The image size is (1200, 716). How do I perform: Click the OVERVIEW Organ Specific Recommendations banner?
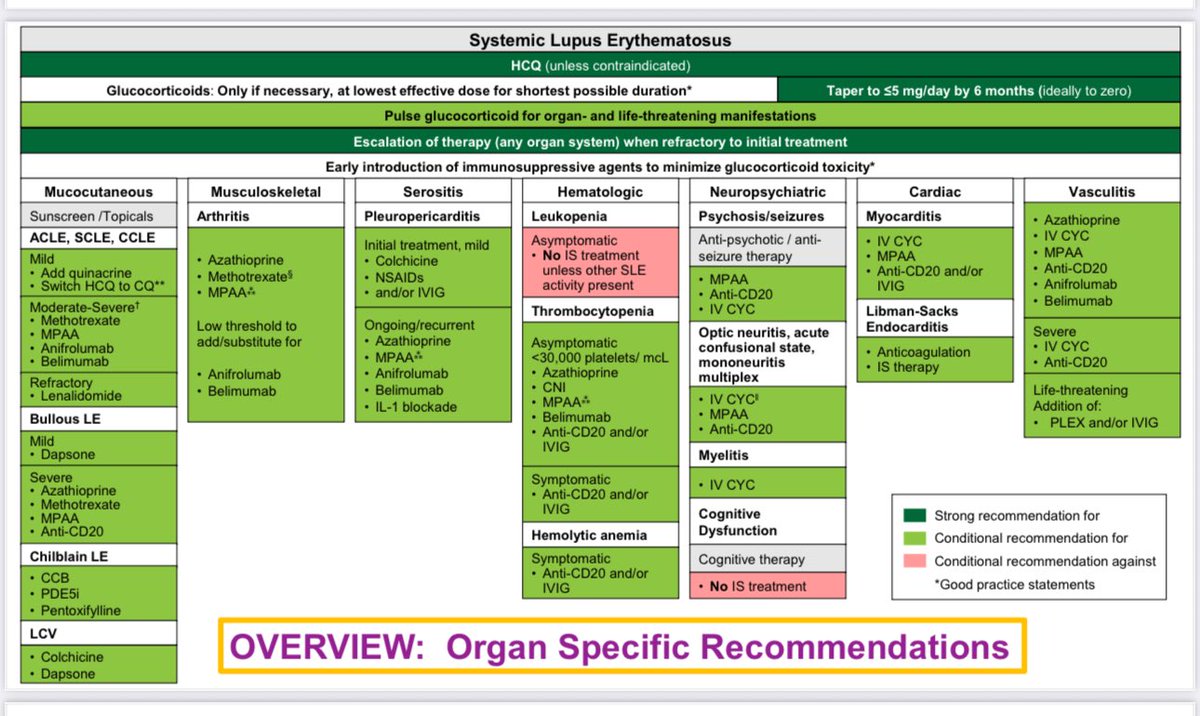[619, 646]
